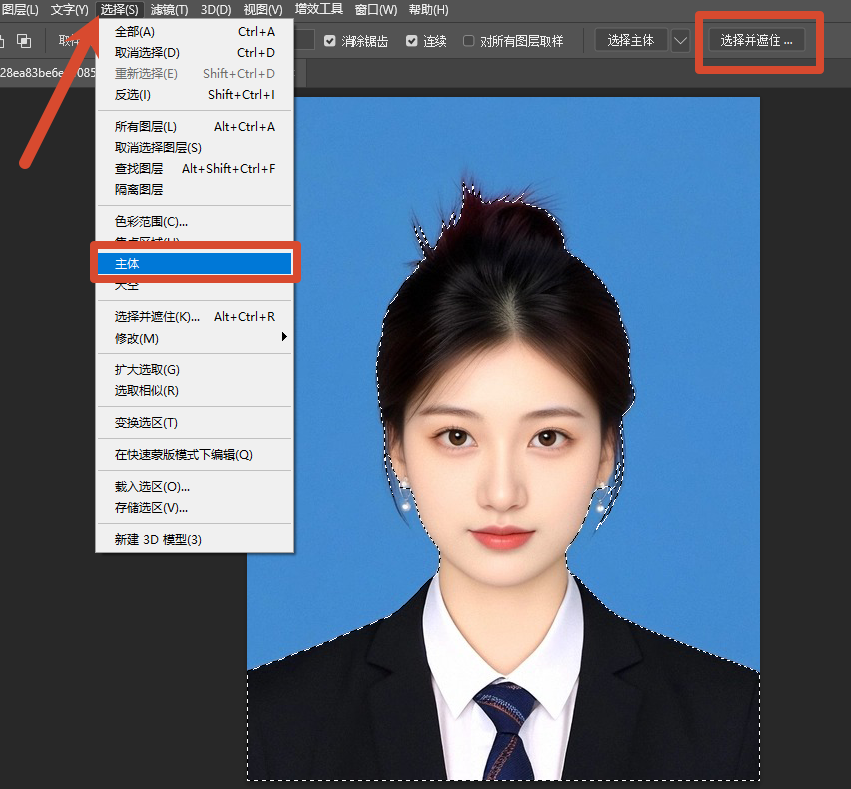
Task: Choose 变换选区(T) menu item
Action: point(195,423)
